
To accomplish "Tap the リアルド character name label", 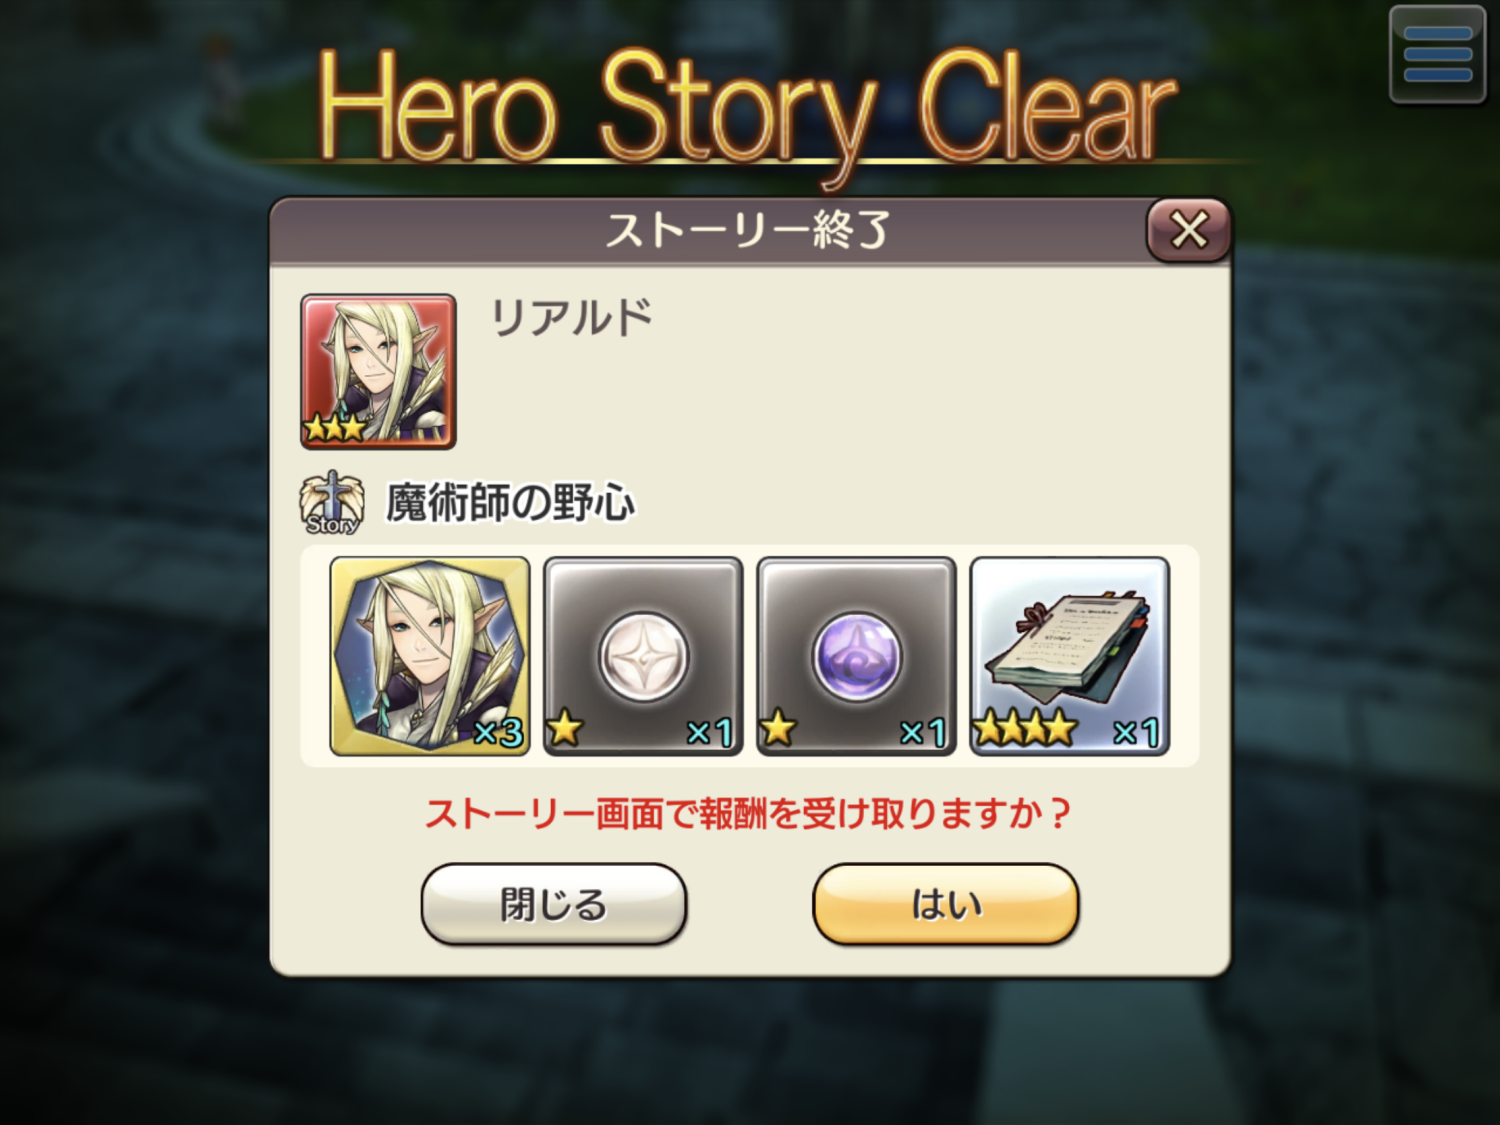I will (x=571, y=318).
